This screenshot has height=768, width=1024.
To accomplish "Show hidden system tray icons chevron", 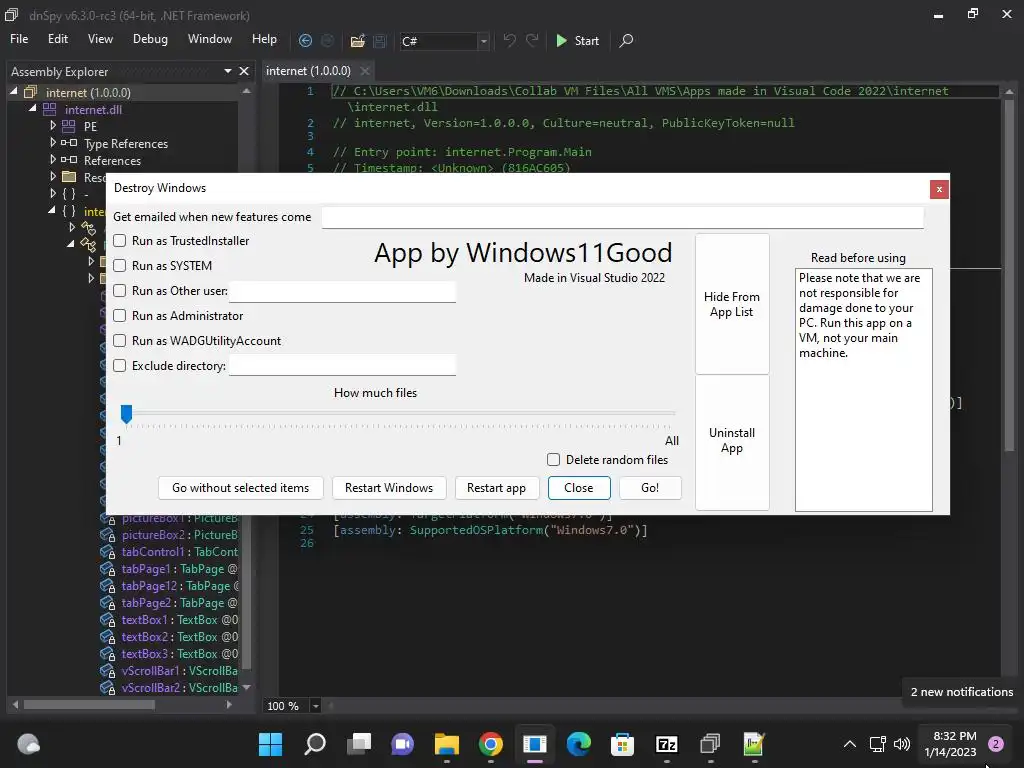I will tap(850, 744).
